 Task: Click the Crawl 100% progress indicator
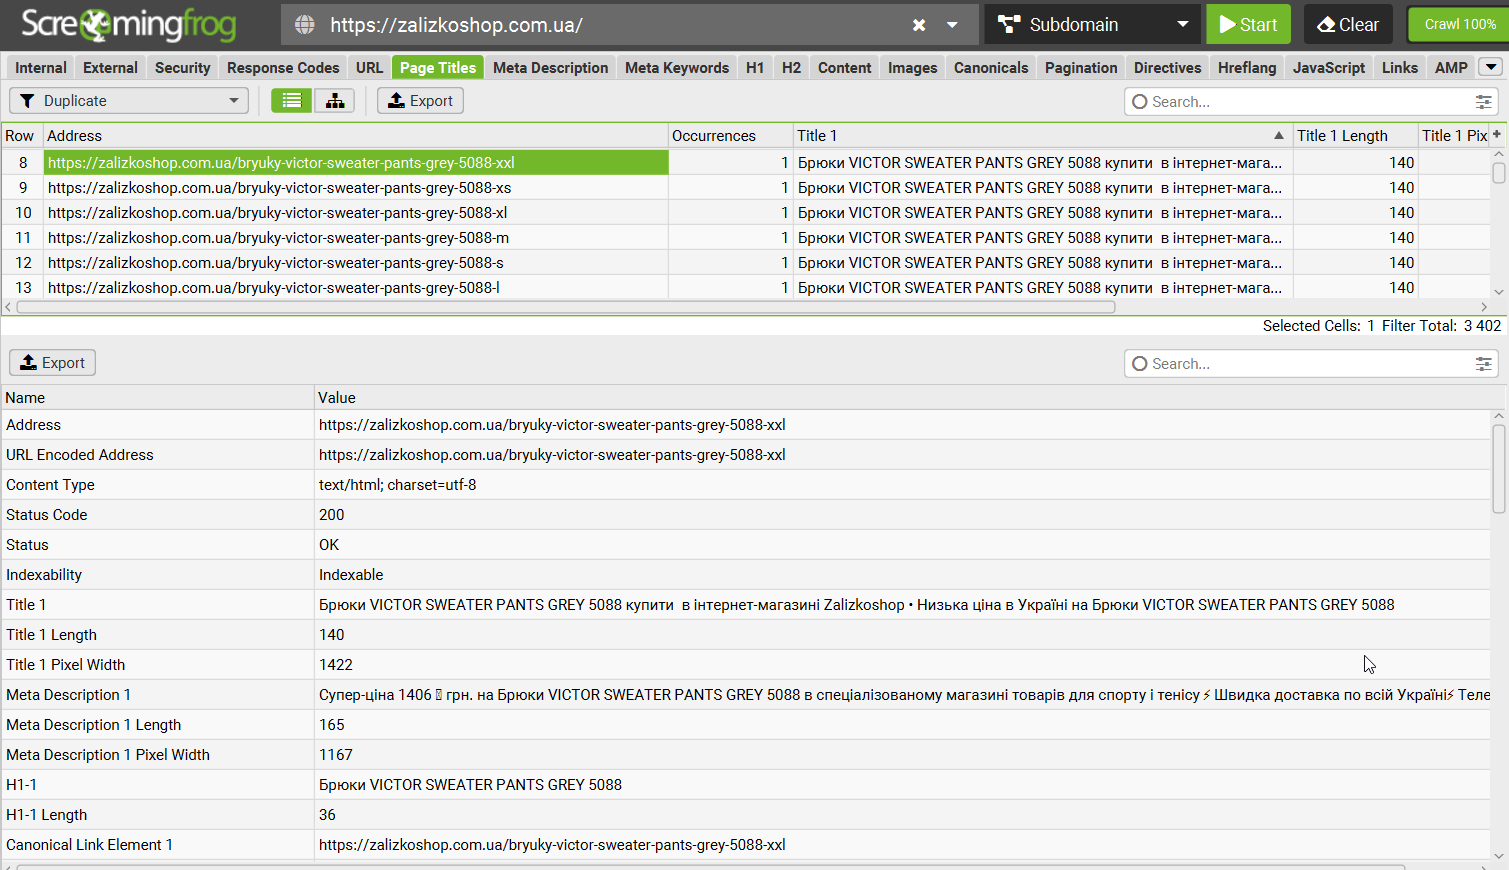coord(1459,24)
